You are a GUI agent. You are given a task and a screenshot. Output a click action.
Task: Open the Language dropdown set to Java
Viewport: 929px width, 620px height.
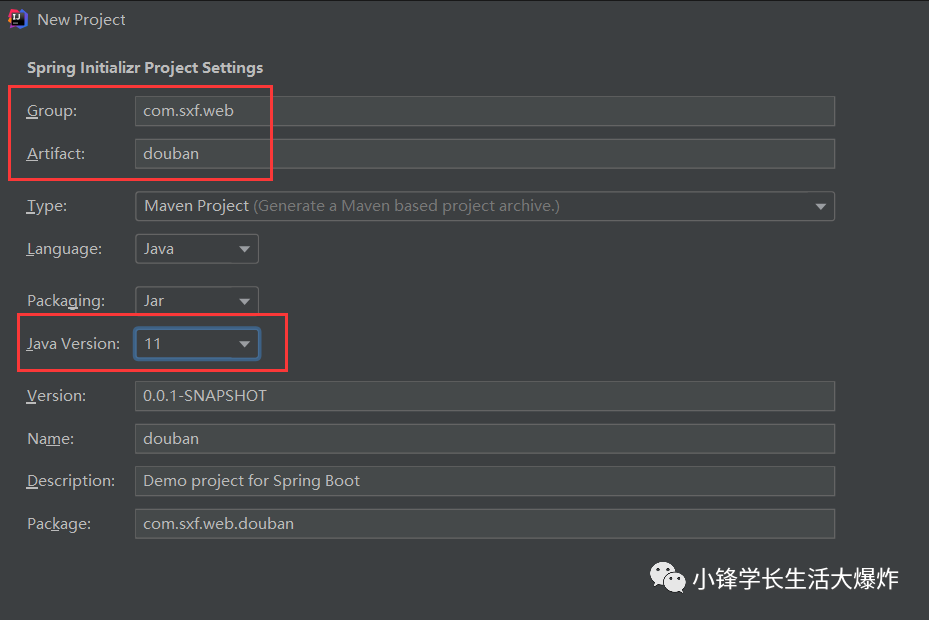click(196, 248)
